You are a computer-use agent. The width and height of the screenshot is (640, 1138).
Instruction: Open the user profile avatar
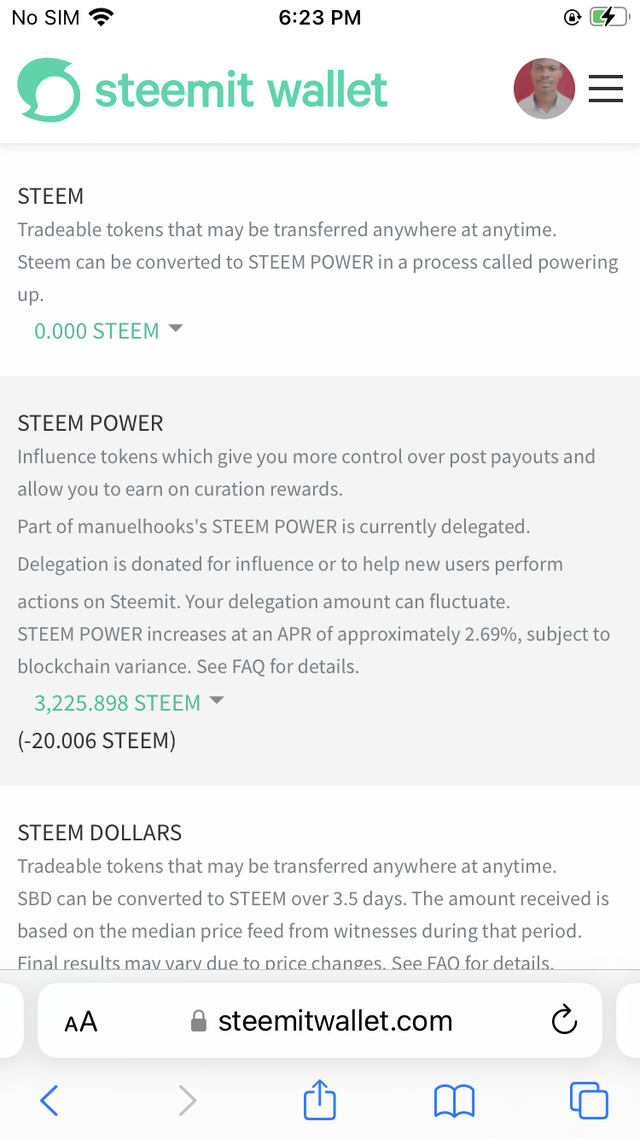pyautogui.click(x=544, y=89)
